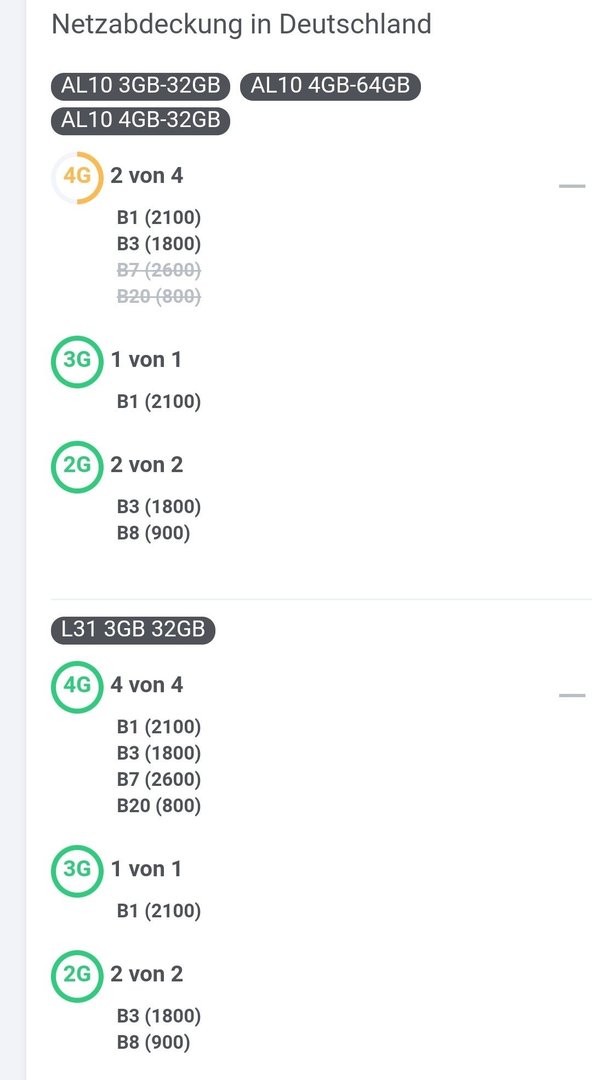Click the orange 4G badge for AL10
Screen dimensions: 592x1080
tap(77, 177)
